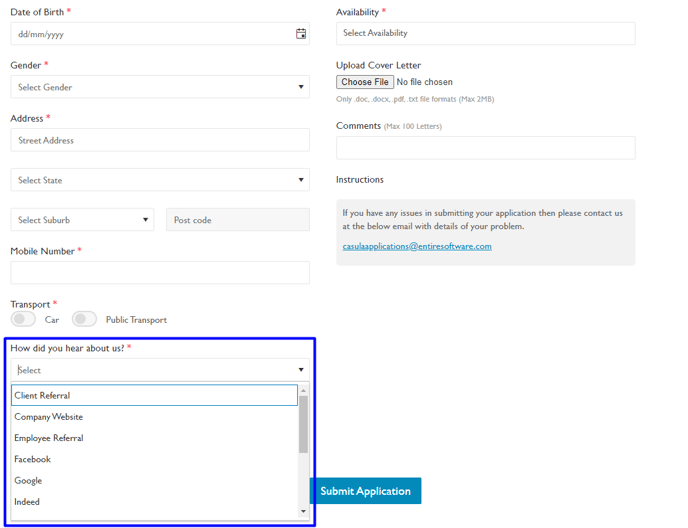688x528 pixels.
Task: Click the Comments text field
Action: tap(486, 148)
